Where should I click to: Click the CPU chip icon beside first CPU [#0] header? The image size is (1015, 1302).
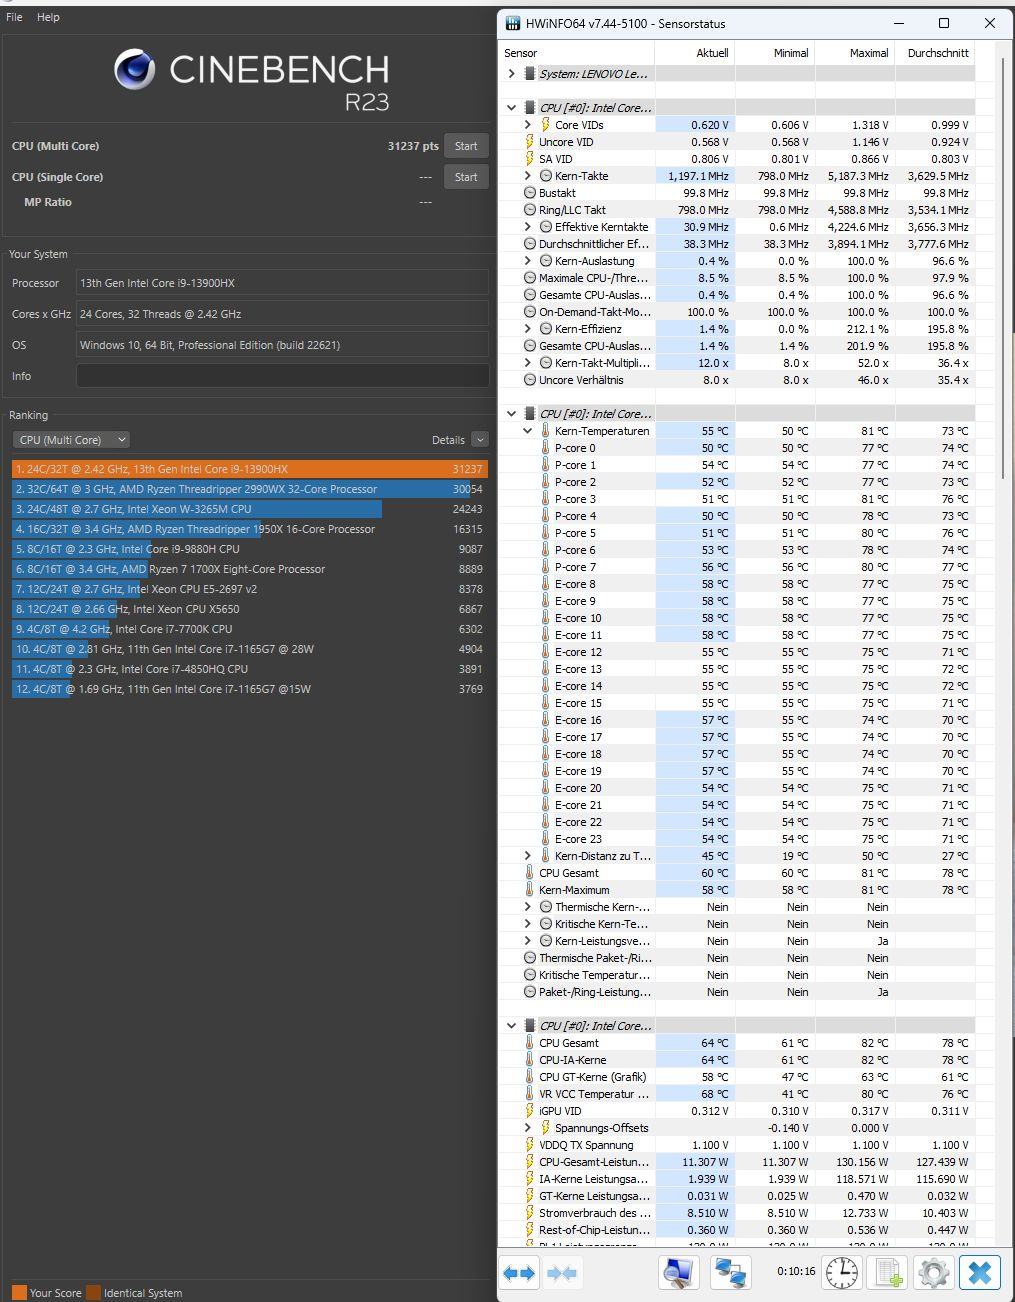[529, 108]
